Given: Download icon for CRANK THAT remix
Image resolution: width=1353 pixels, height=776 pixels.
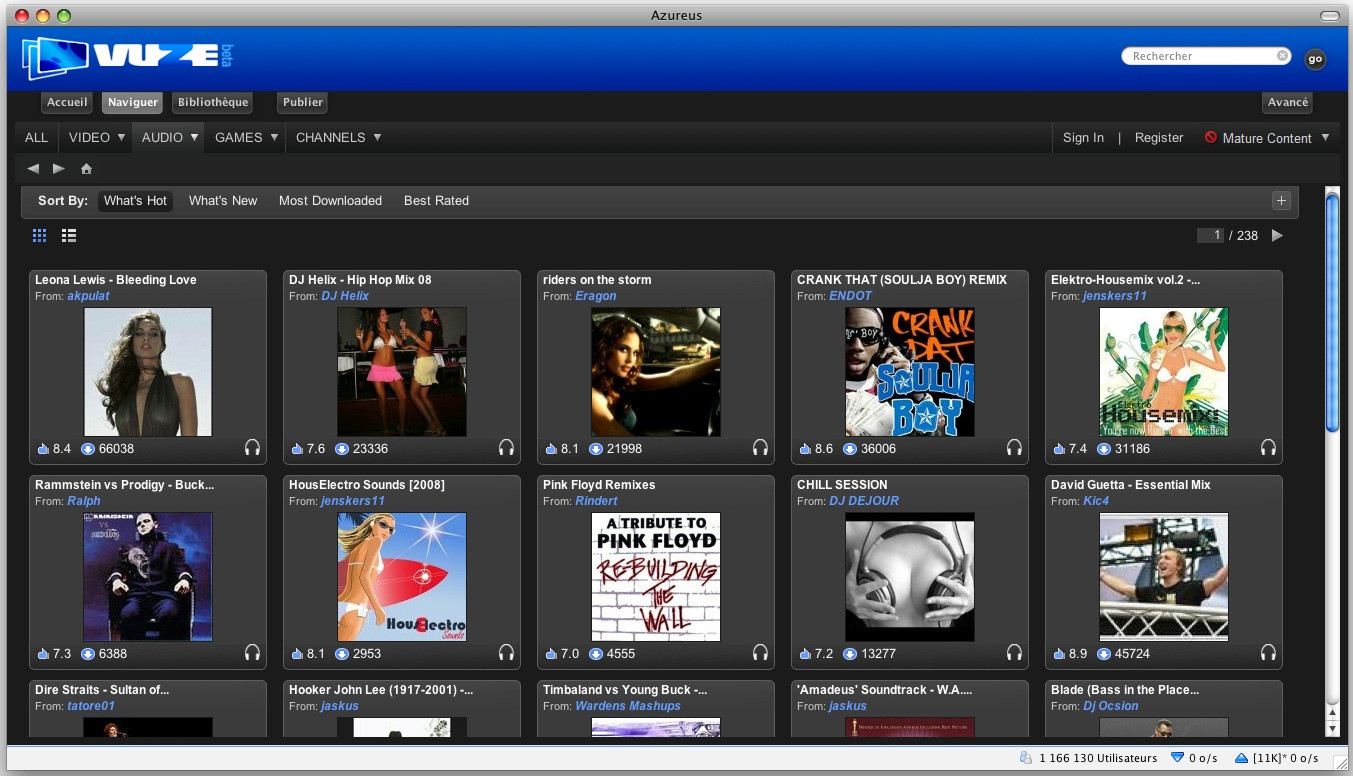Looking at the screenshot, I should (x=850, y=449).
